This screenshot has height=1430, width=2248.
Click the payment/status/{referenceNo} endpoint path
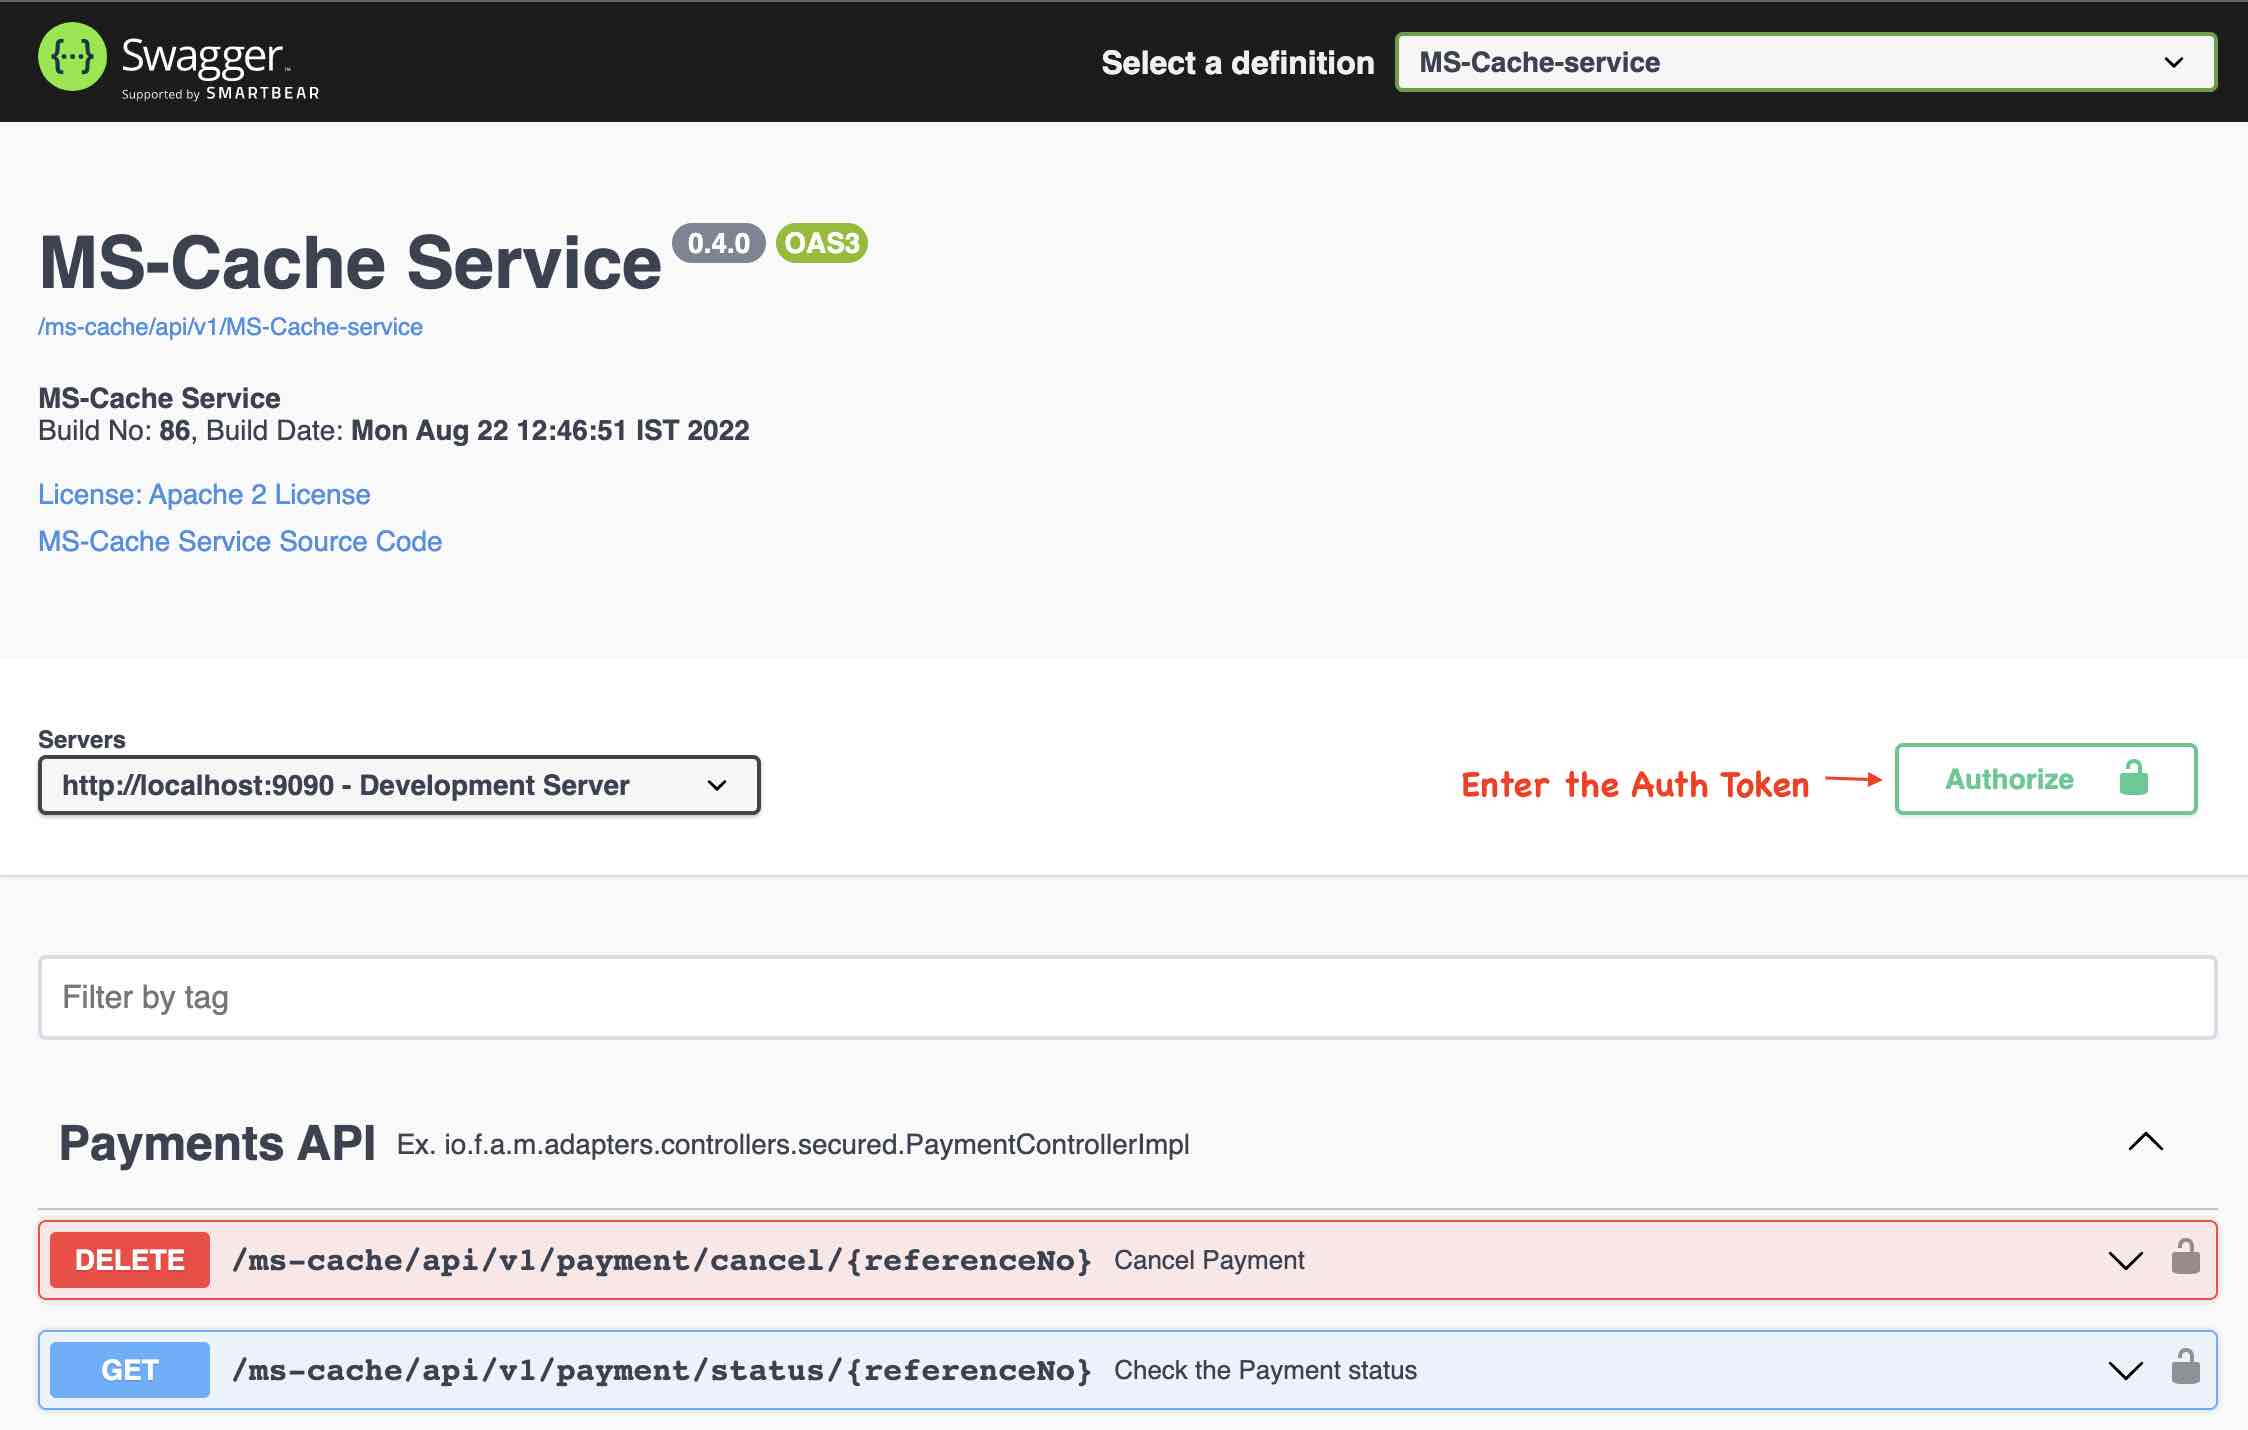click(x=661, y=1370)
